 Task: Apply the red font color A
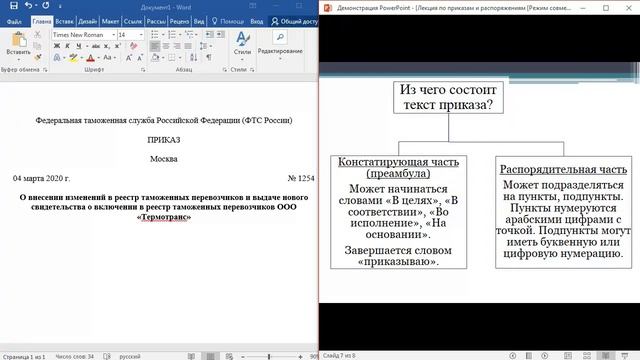click(x=91, y=58)
